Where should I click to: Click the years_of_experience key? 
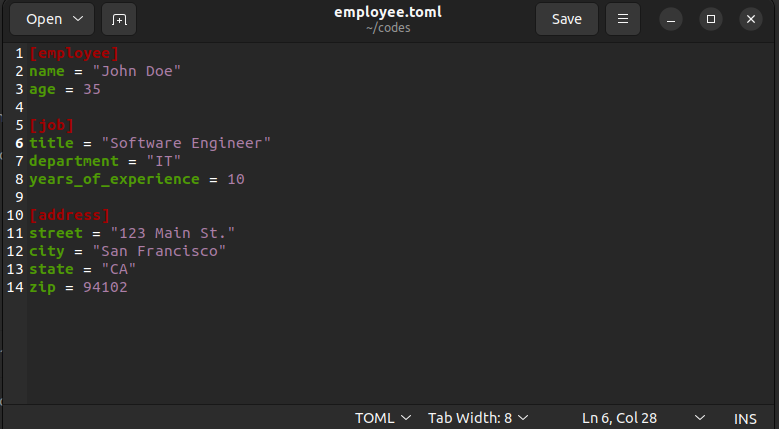(114, 179)
